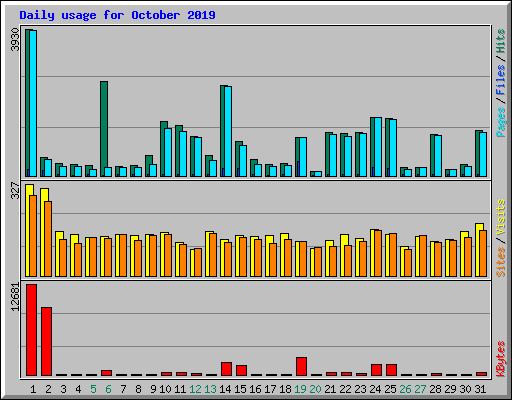Click the 327 visits axis label
The image size is (512, 400).
click(15, 190)
